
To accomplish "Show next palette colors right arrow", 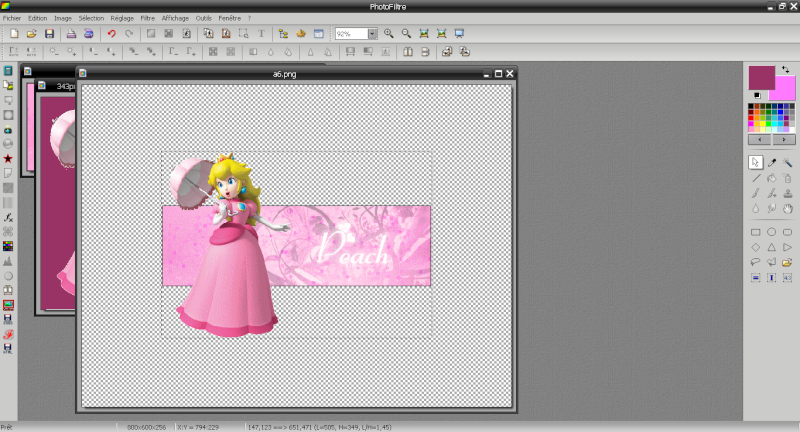I will tap(784, 139).
